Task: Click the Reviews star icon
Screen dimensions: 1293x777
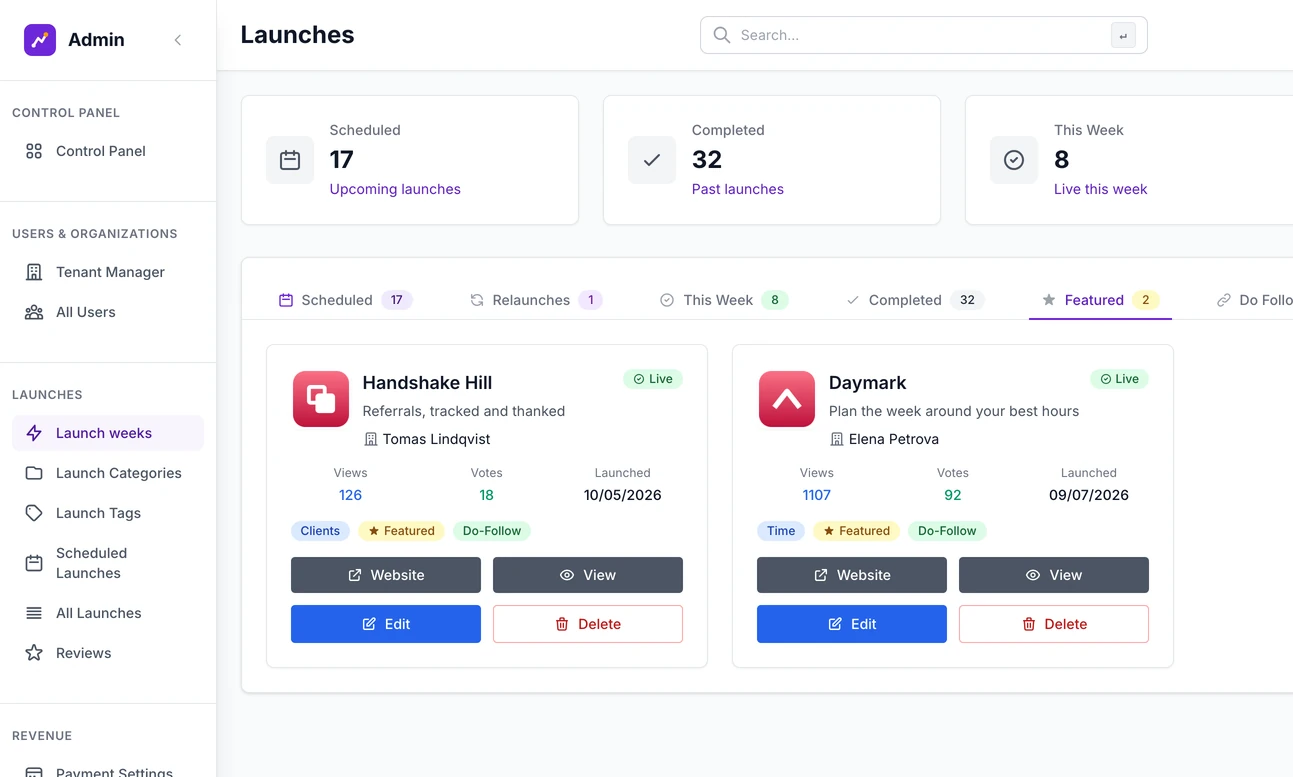Action: (x=34, y=653)
